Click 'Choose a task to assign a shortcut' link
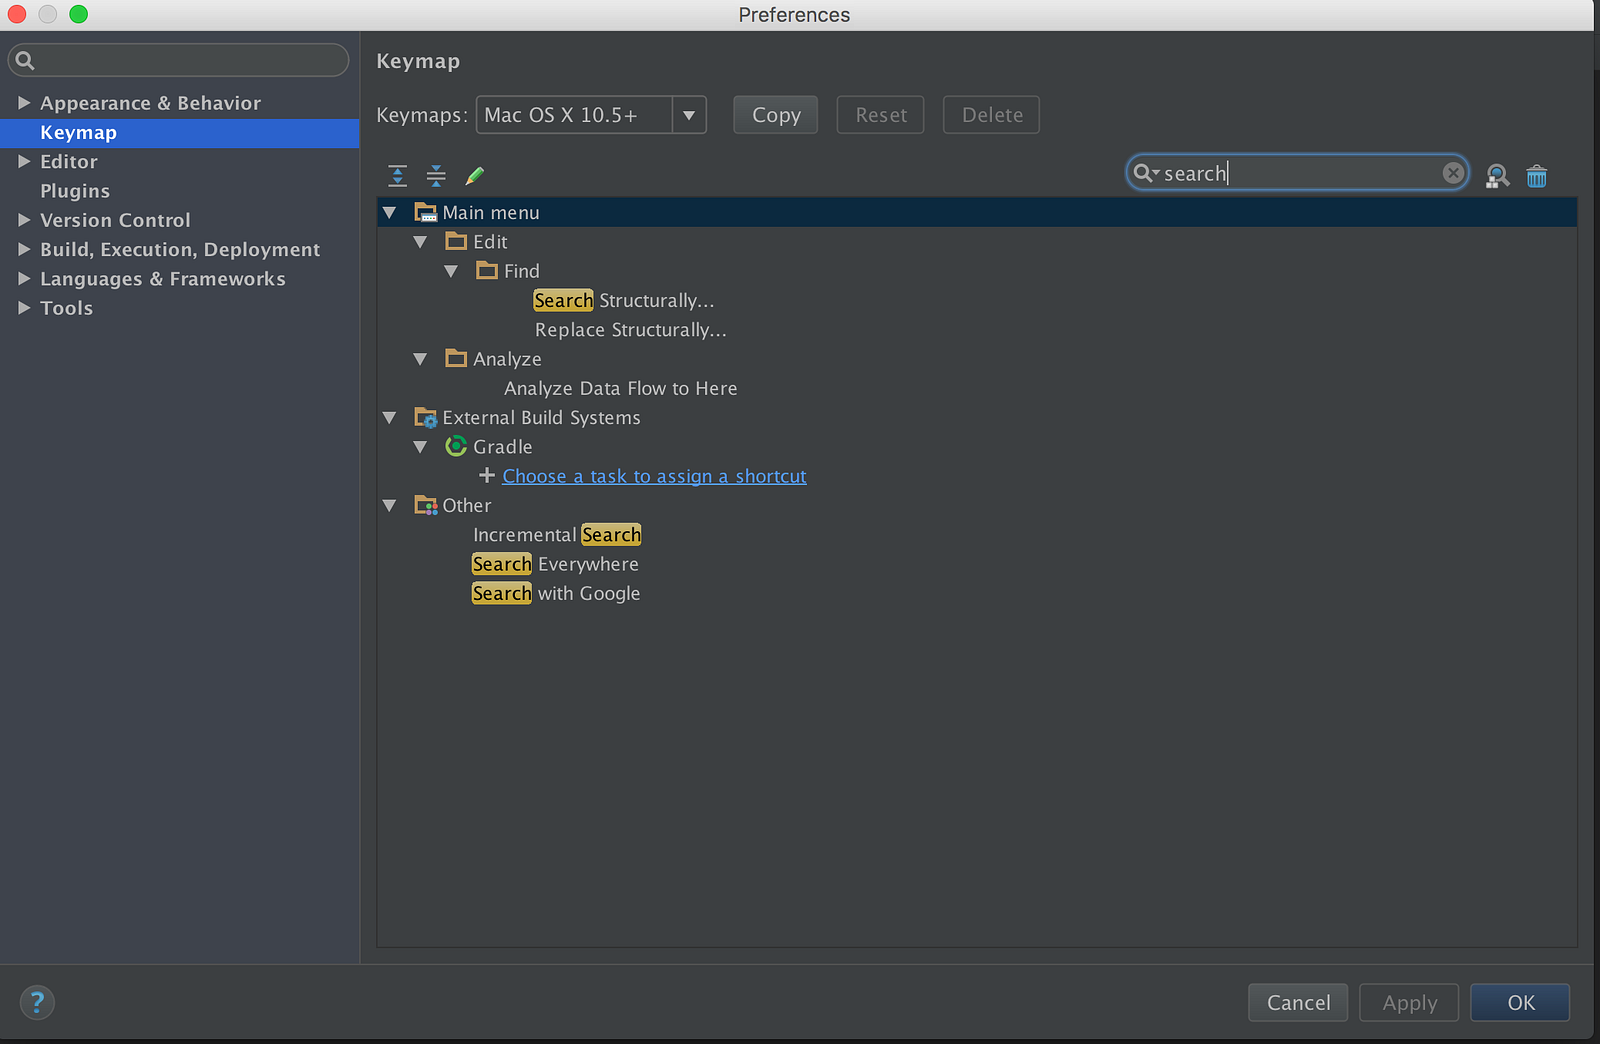The image size is (1600, 1044). pyautogui.click(x=654, y=476)
